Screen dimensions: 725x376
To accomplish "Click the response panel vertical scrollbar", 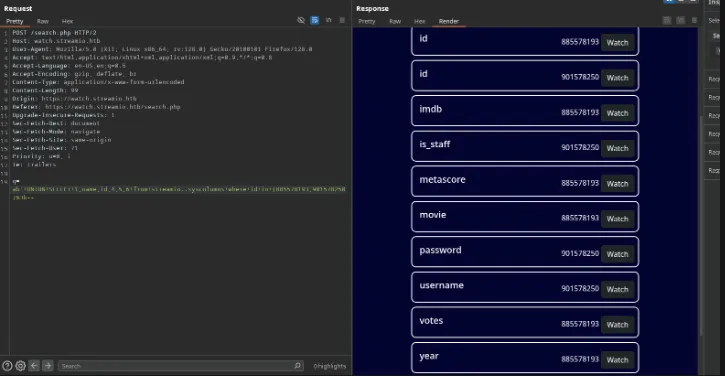I will click(x=701, y=225).
